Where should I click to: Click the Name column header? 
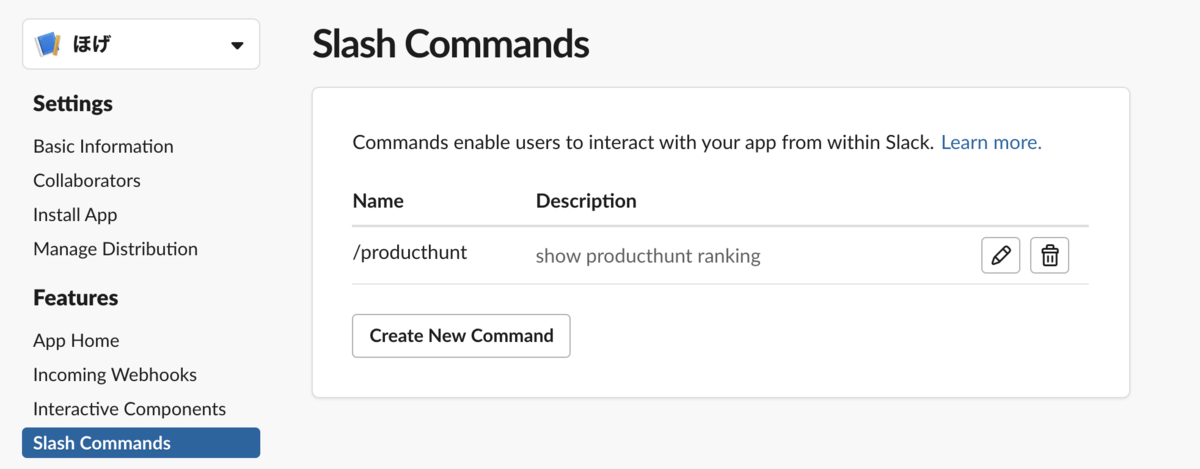tap(378, 201)
